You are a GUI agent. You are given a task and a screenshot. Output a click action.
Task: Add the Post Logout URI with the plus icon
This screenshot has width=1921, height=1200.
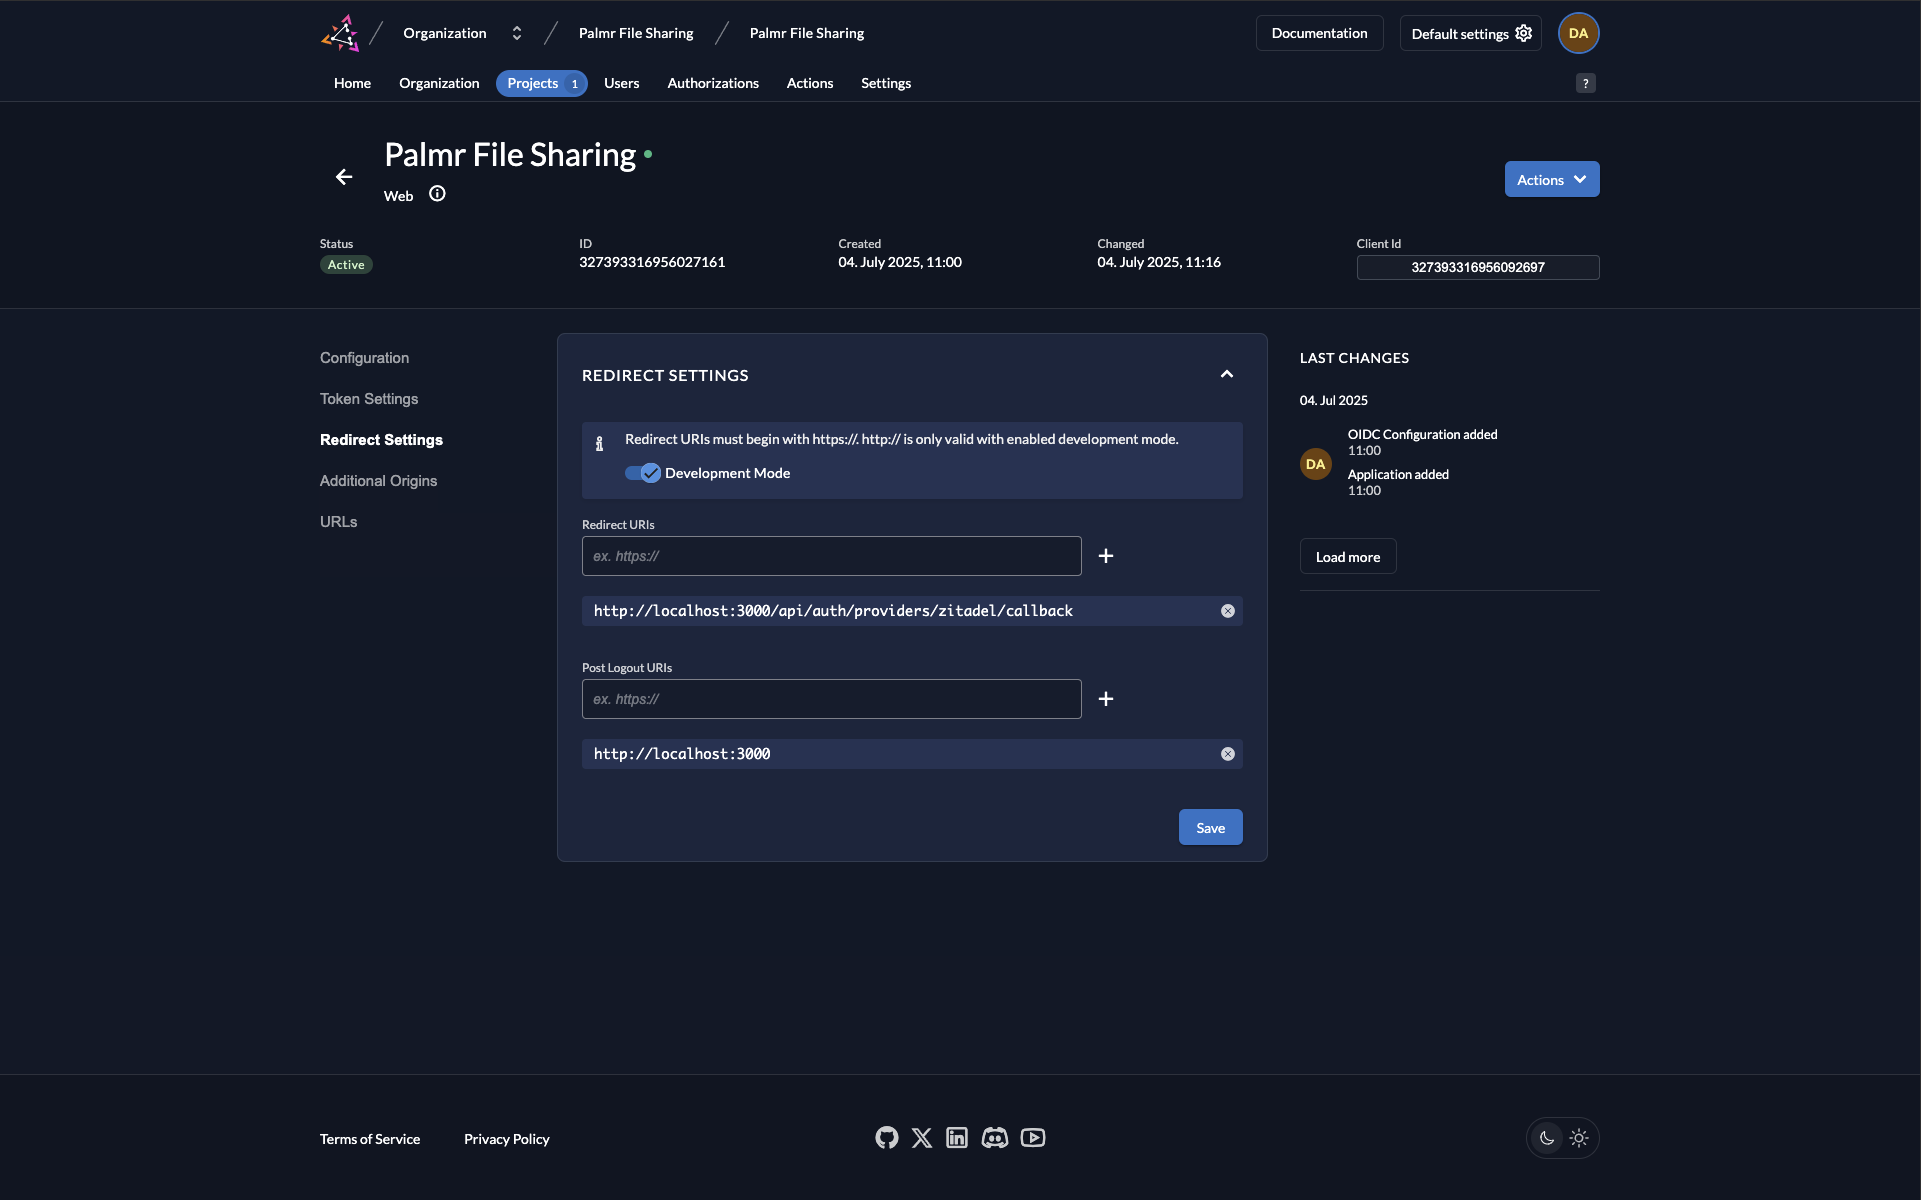[1106, 699]
